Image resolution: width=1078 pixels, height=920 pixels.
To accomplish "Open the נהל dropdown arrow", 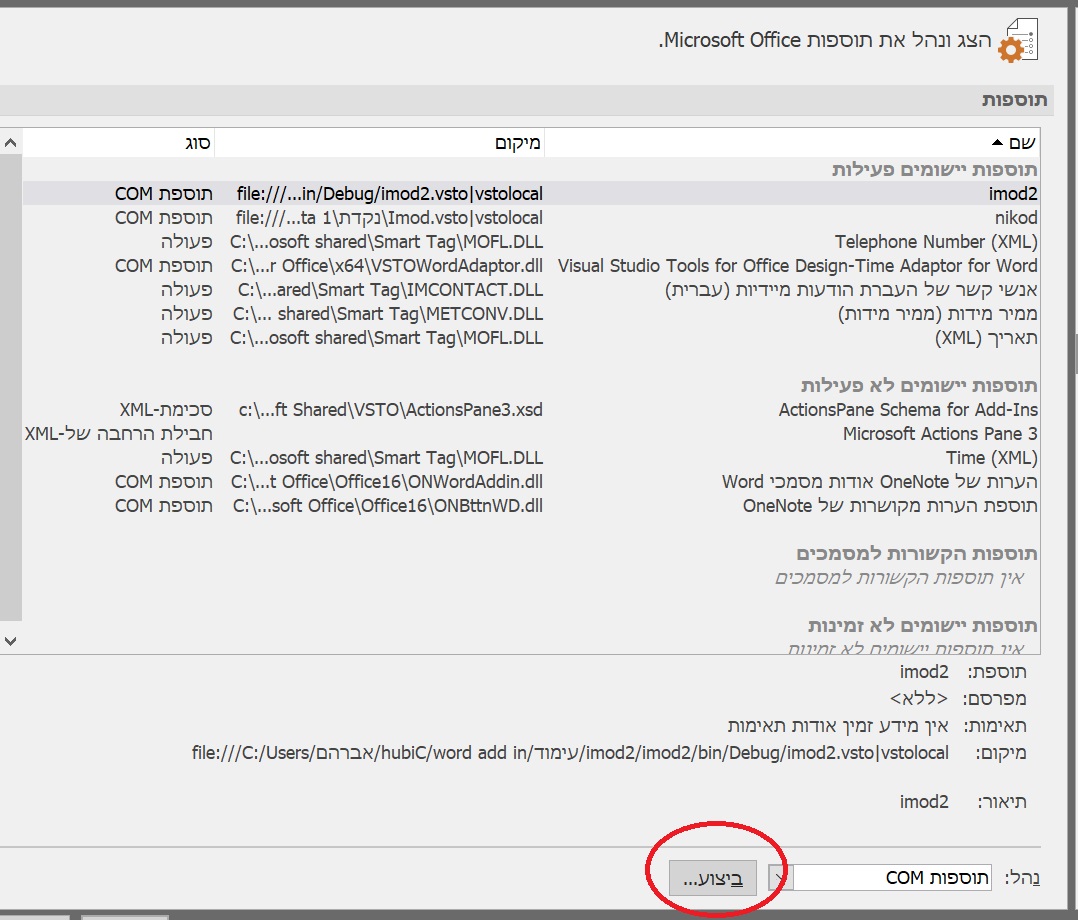I will point(780,878).
